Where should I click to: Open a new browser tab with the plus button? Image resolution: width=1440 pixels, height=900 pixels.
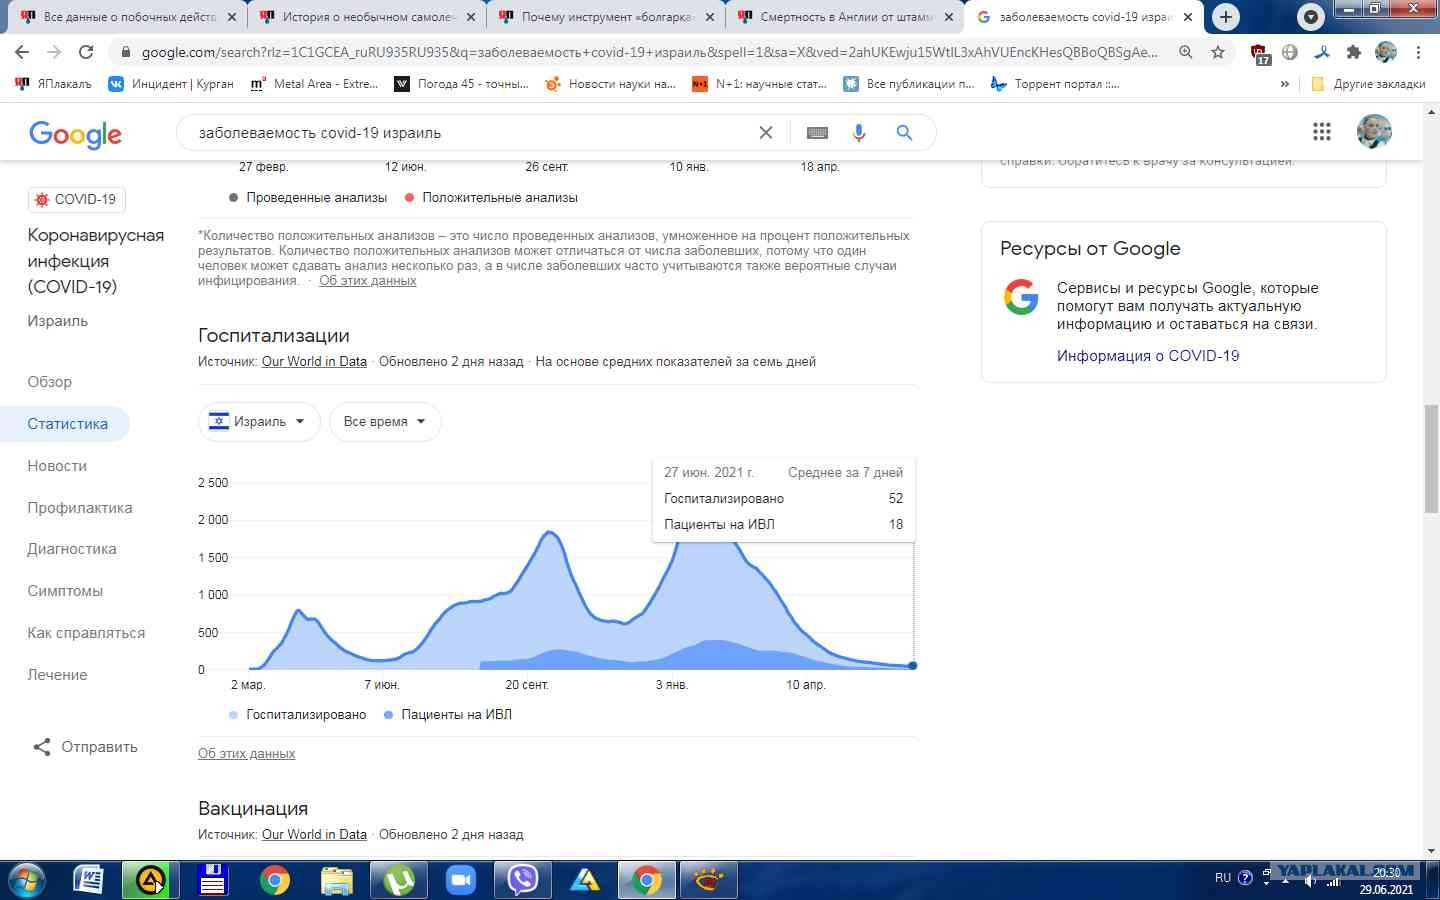click(x=1226, y=17)
